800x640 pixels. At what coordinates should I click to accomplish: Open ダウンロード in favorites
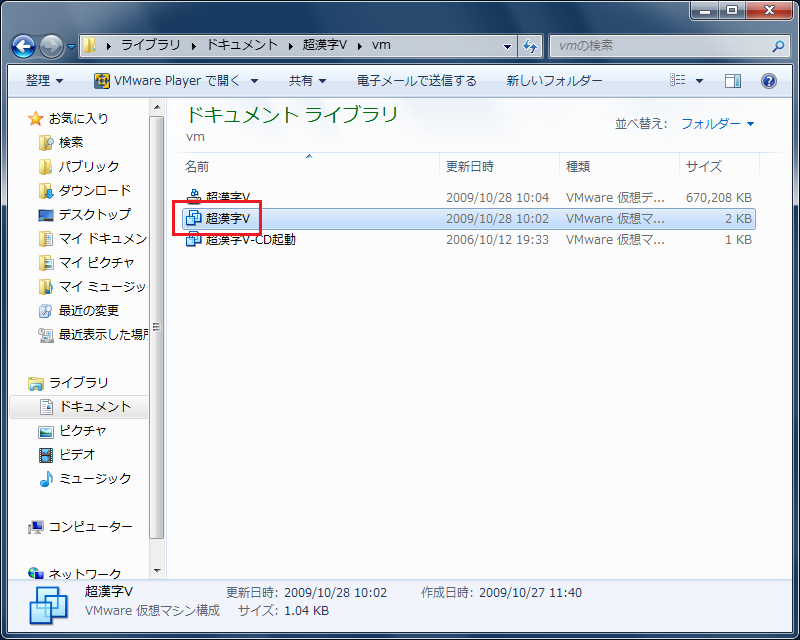click(94, 190)
